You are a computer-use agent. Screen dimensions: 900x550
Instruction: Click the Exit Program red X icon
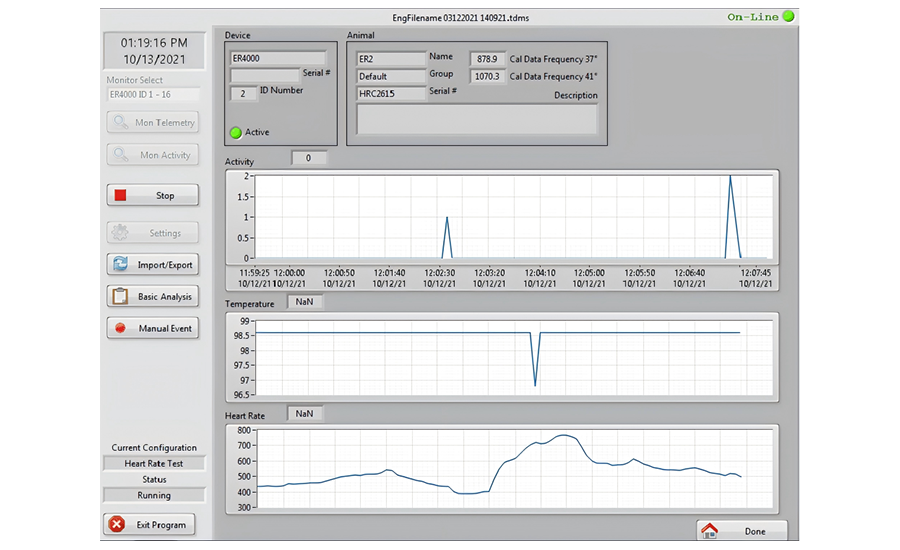117,524
